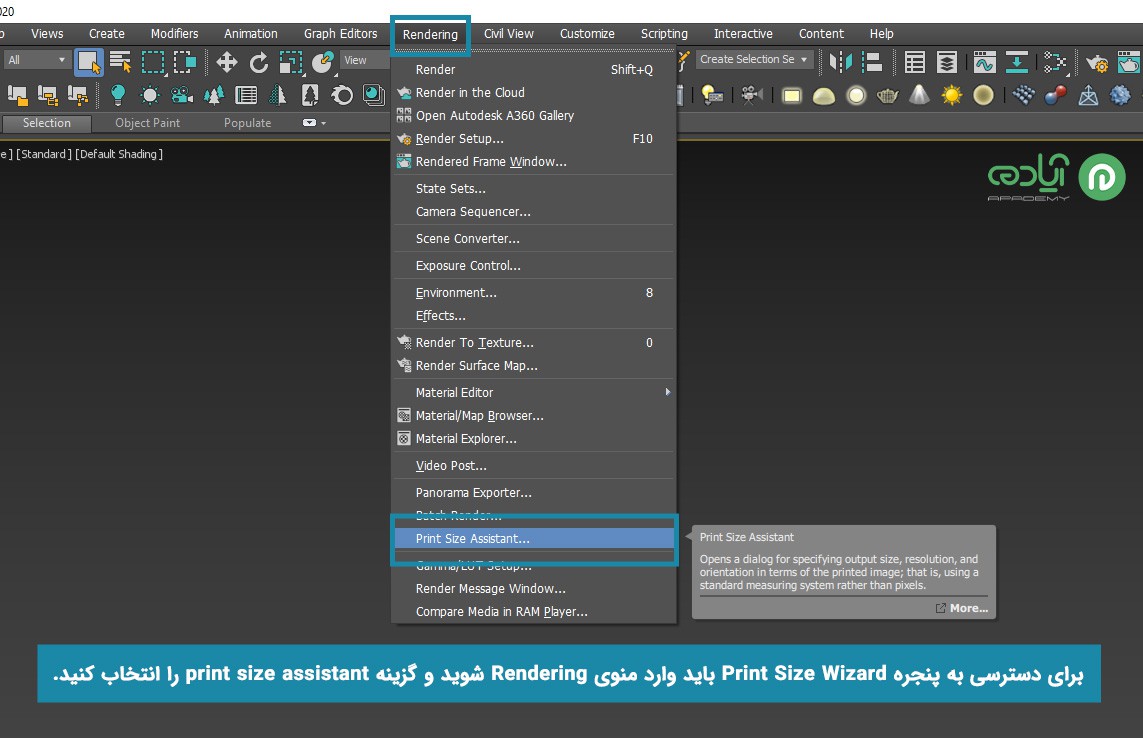
Task: Open the Curve Editor icon
Action: coord(984,62)
